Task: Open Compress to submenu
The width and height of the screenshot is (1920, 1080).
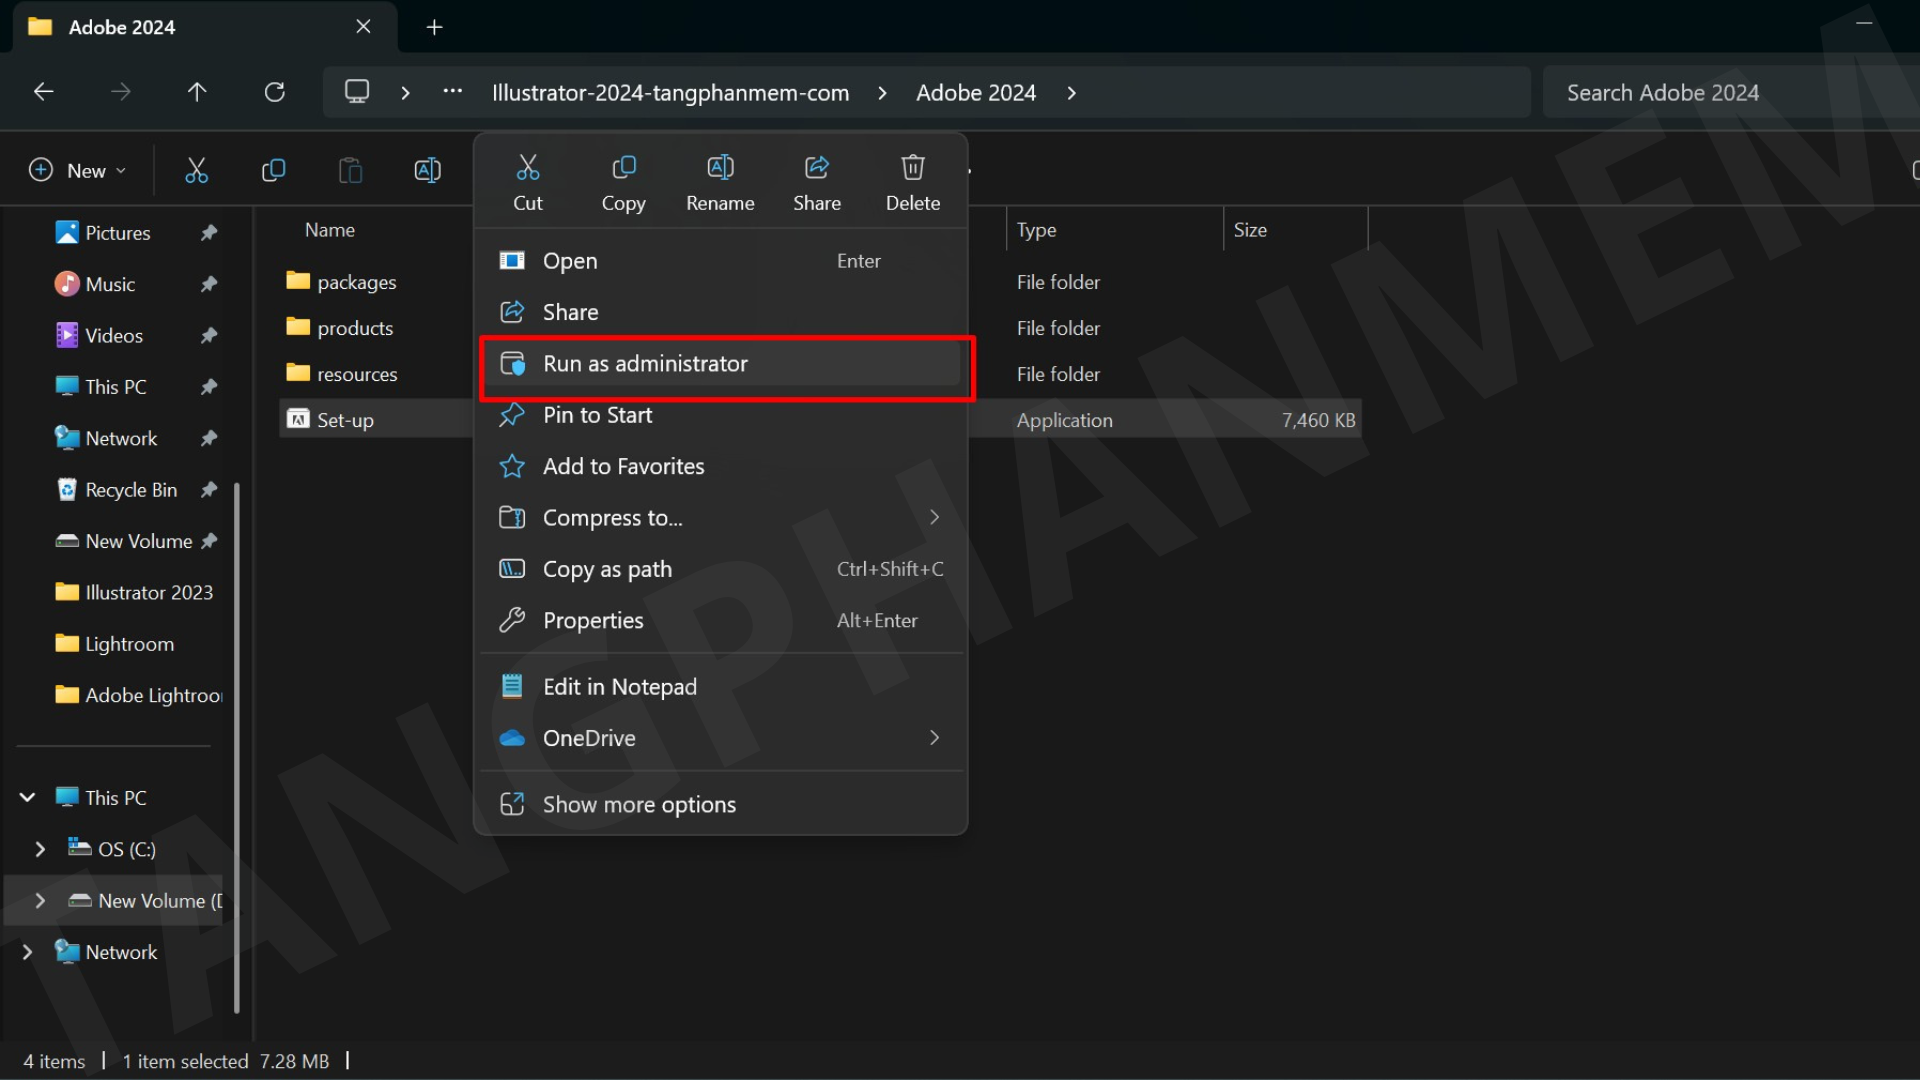Action: (x=720, y=518)
